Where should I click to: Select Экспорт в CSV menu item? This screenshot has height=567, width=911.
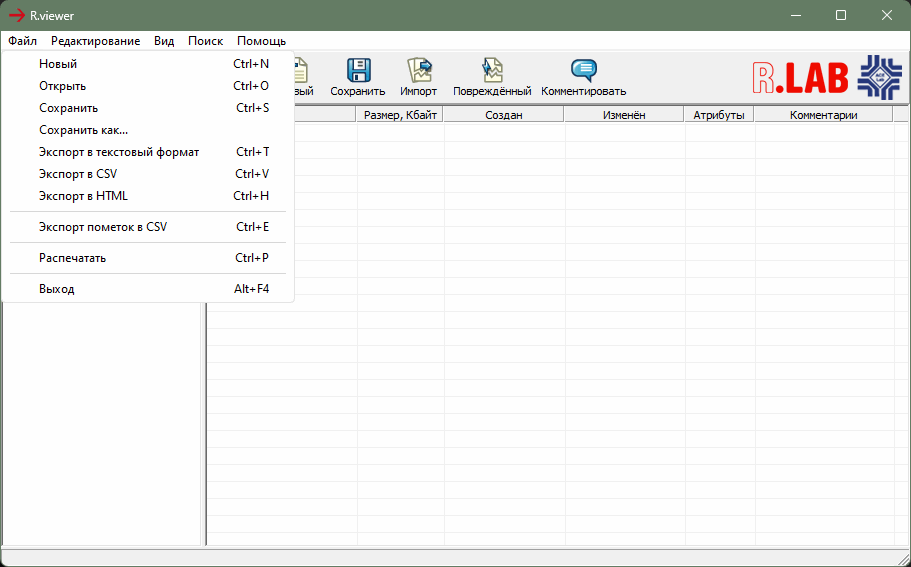pos(78,174)
